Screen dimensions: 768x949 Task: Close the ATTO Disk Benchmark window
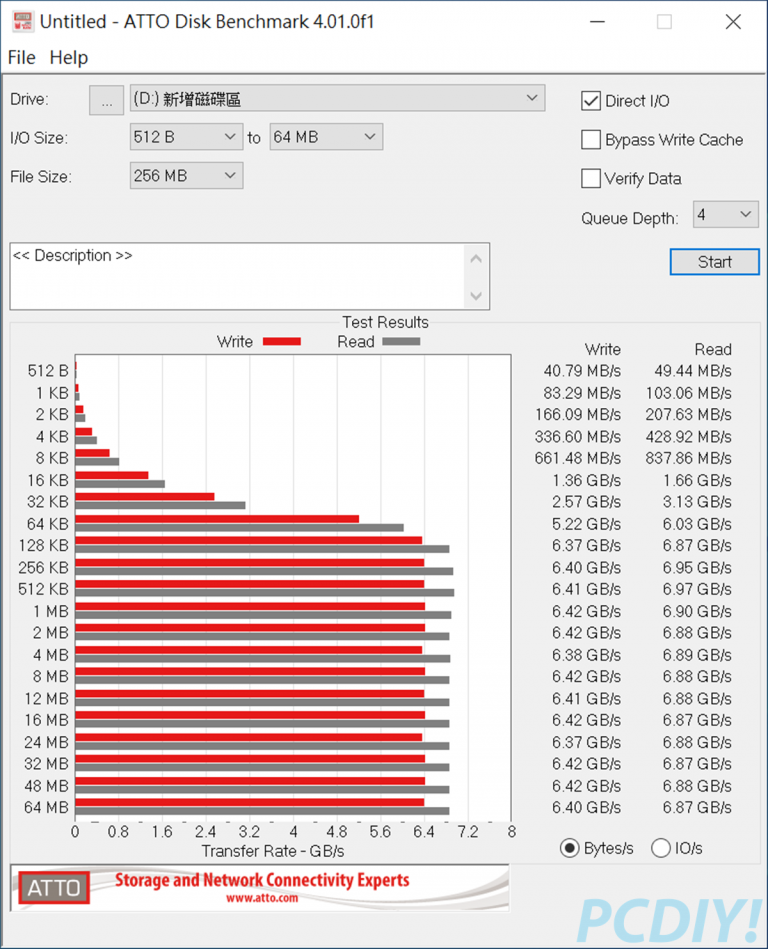pyautogui.click(x=733, y=22)
